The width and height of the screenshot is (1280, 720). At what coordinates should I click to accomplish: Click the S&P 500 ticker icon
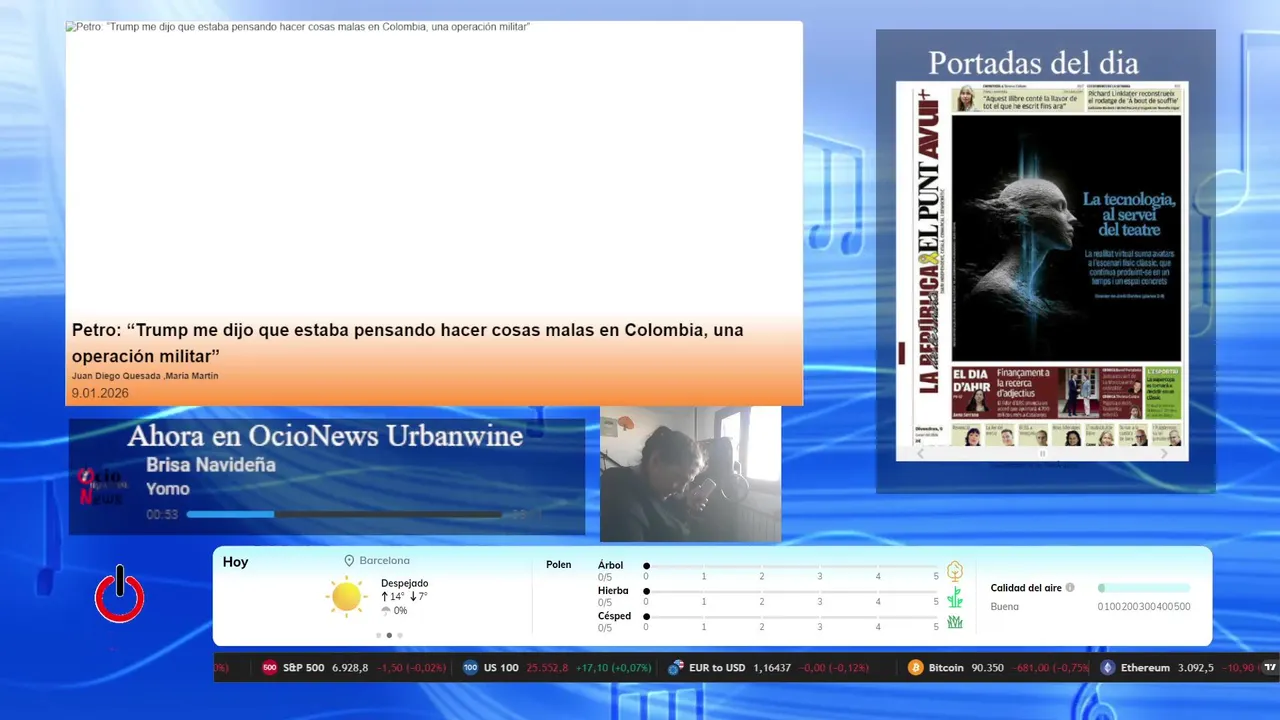click(269, 668)
